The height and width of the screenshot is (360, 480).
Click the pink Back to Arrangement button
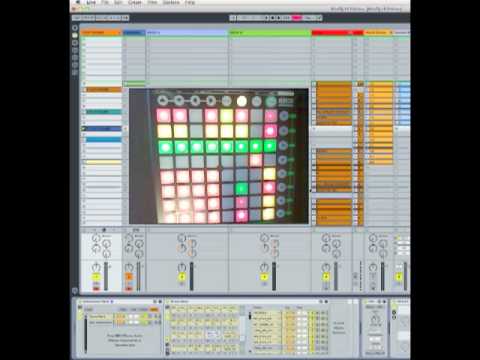297,18
